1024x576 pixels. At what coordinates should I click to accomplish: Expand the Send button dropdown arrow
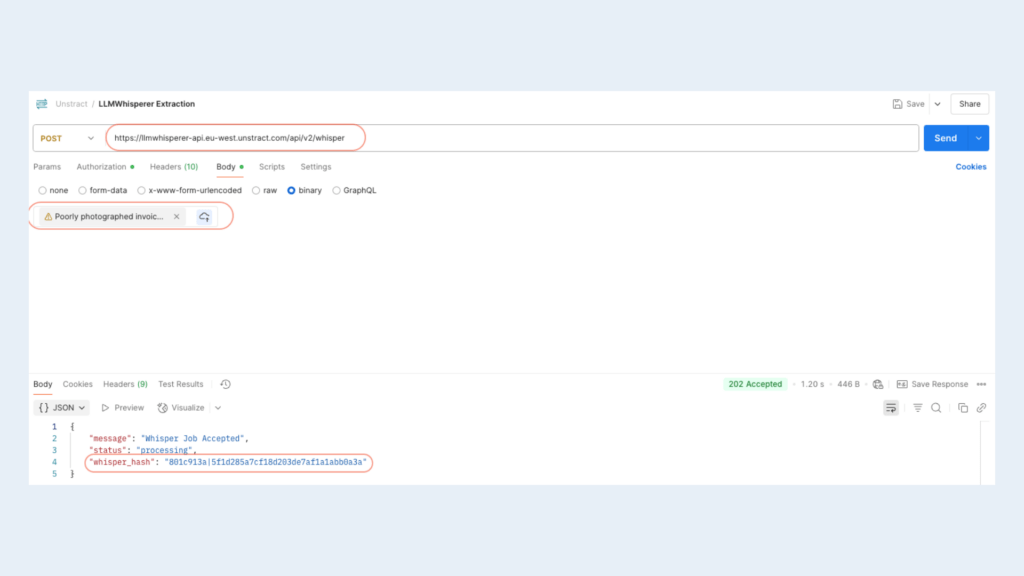979,138
